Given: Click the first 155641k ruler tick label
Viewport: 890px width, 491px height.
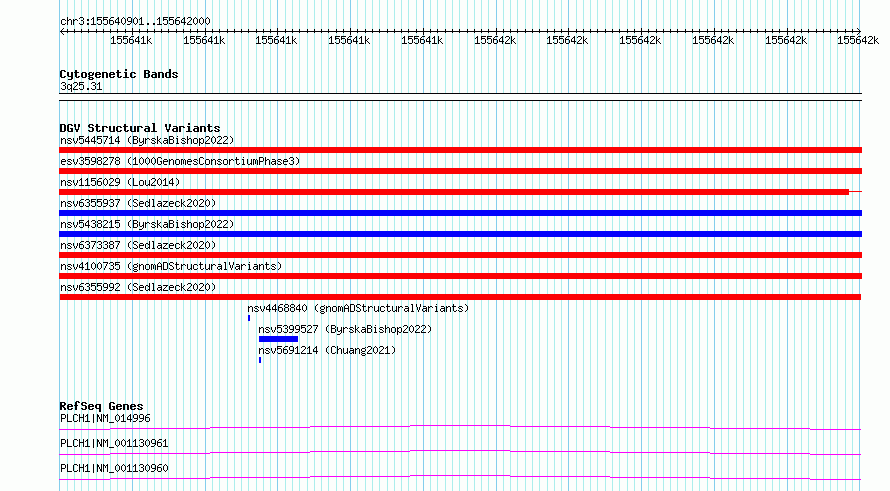Looking at the screenshot, I should pos(131,40).
